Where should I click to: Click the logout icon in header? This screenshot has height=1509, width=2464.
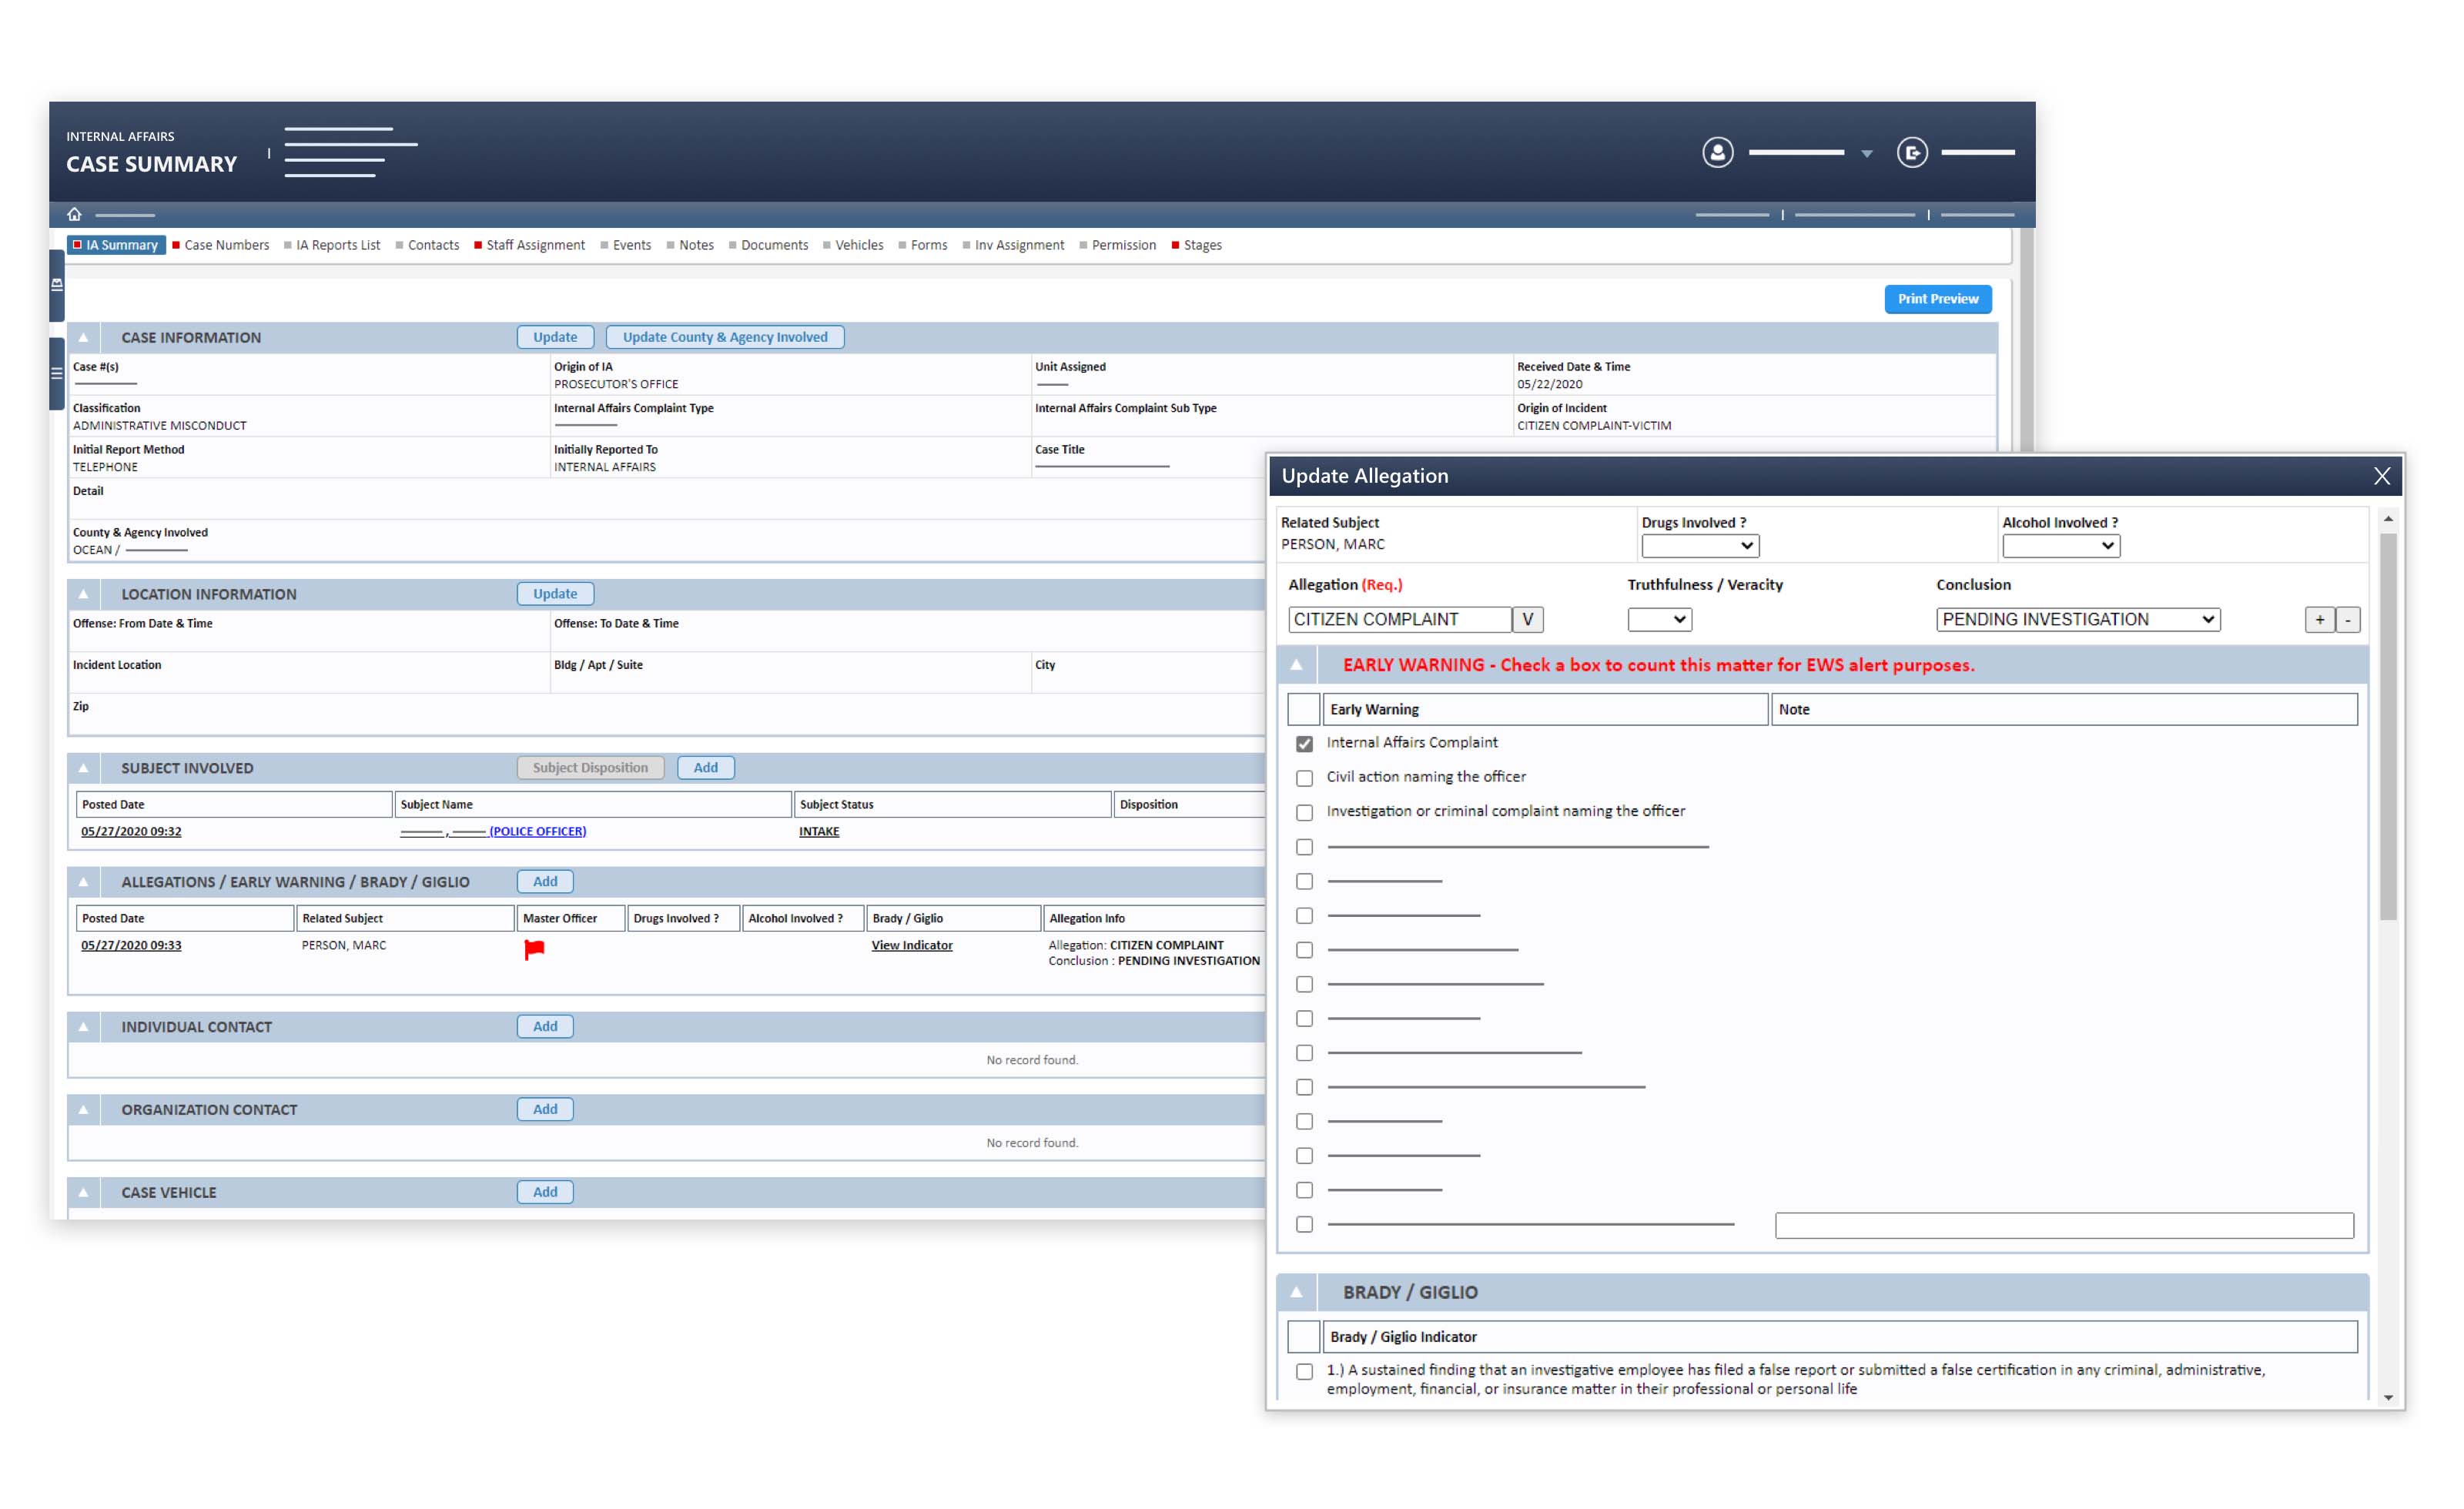click(x=1911, y=153)
